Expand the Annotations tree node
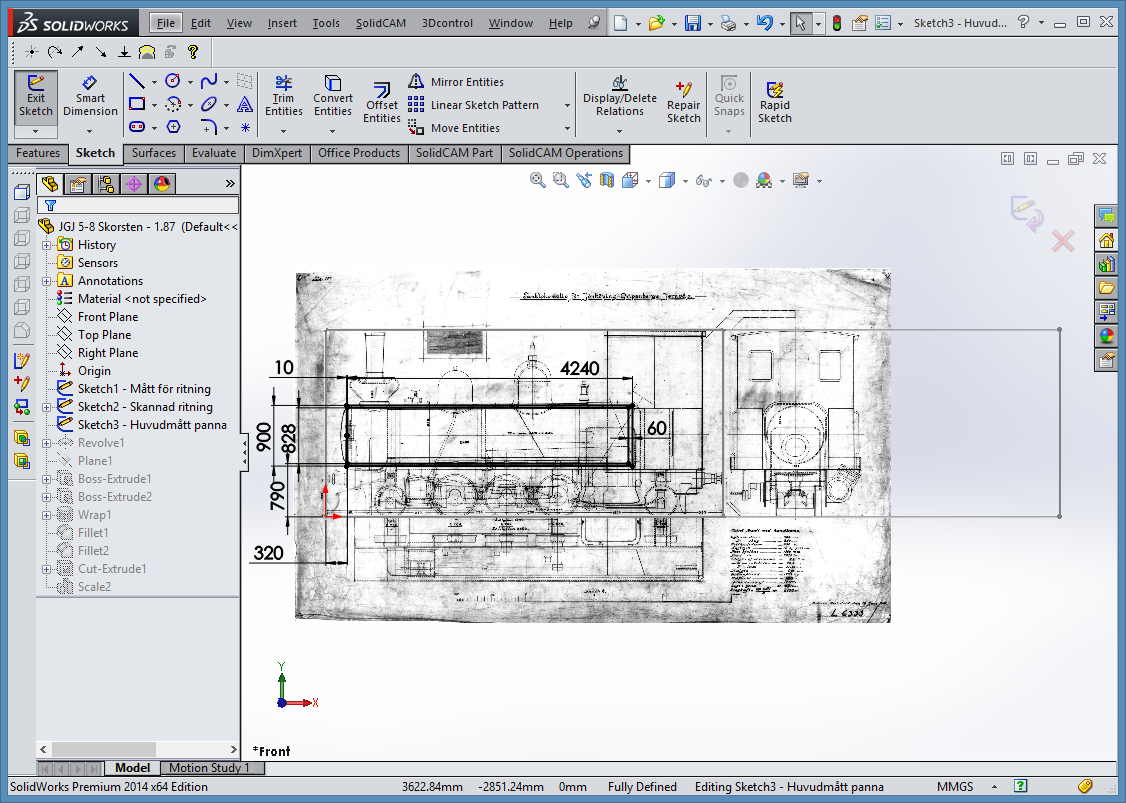1126x803 pixels. pyautogui.click(x=47, y=281)
